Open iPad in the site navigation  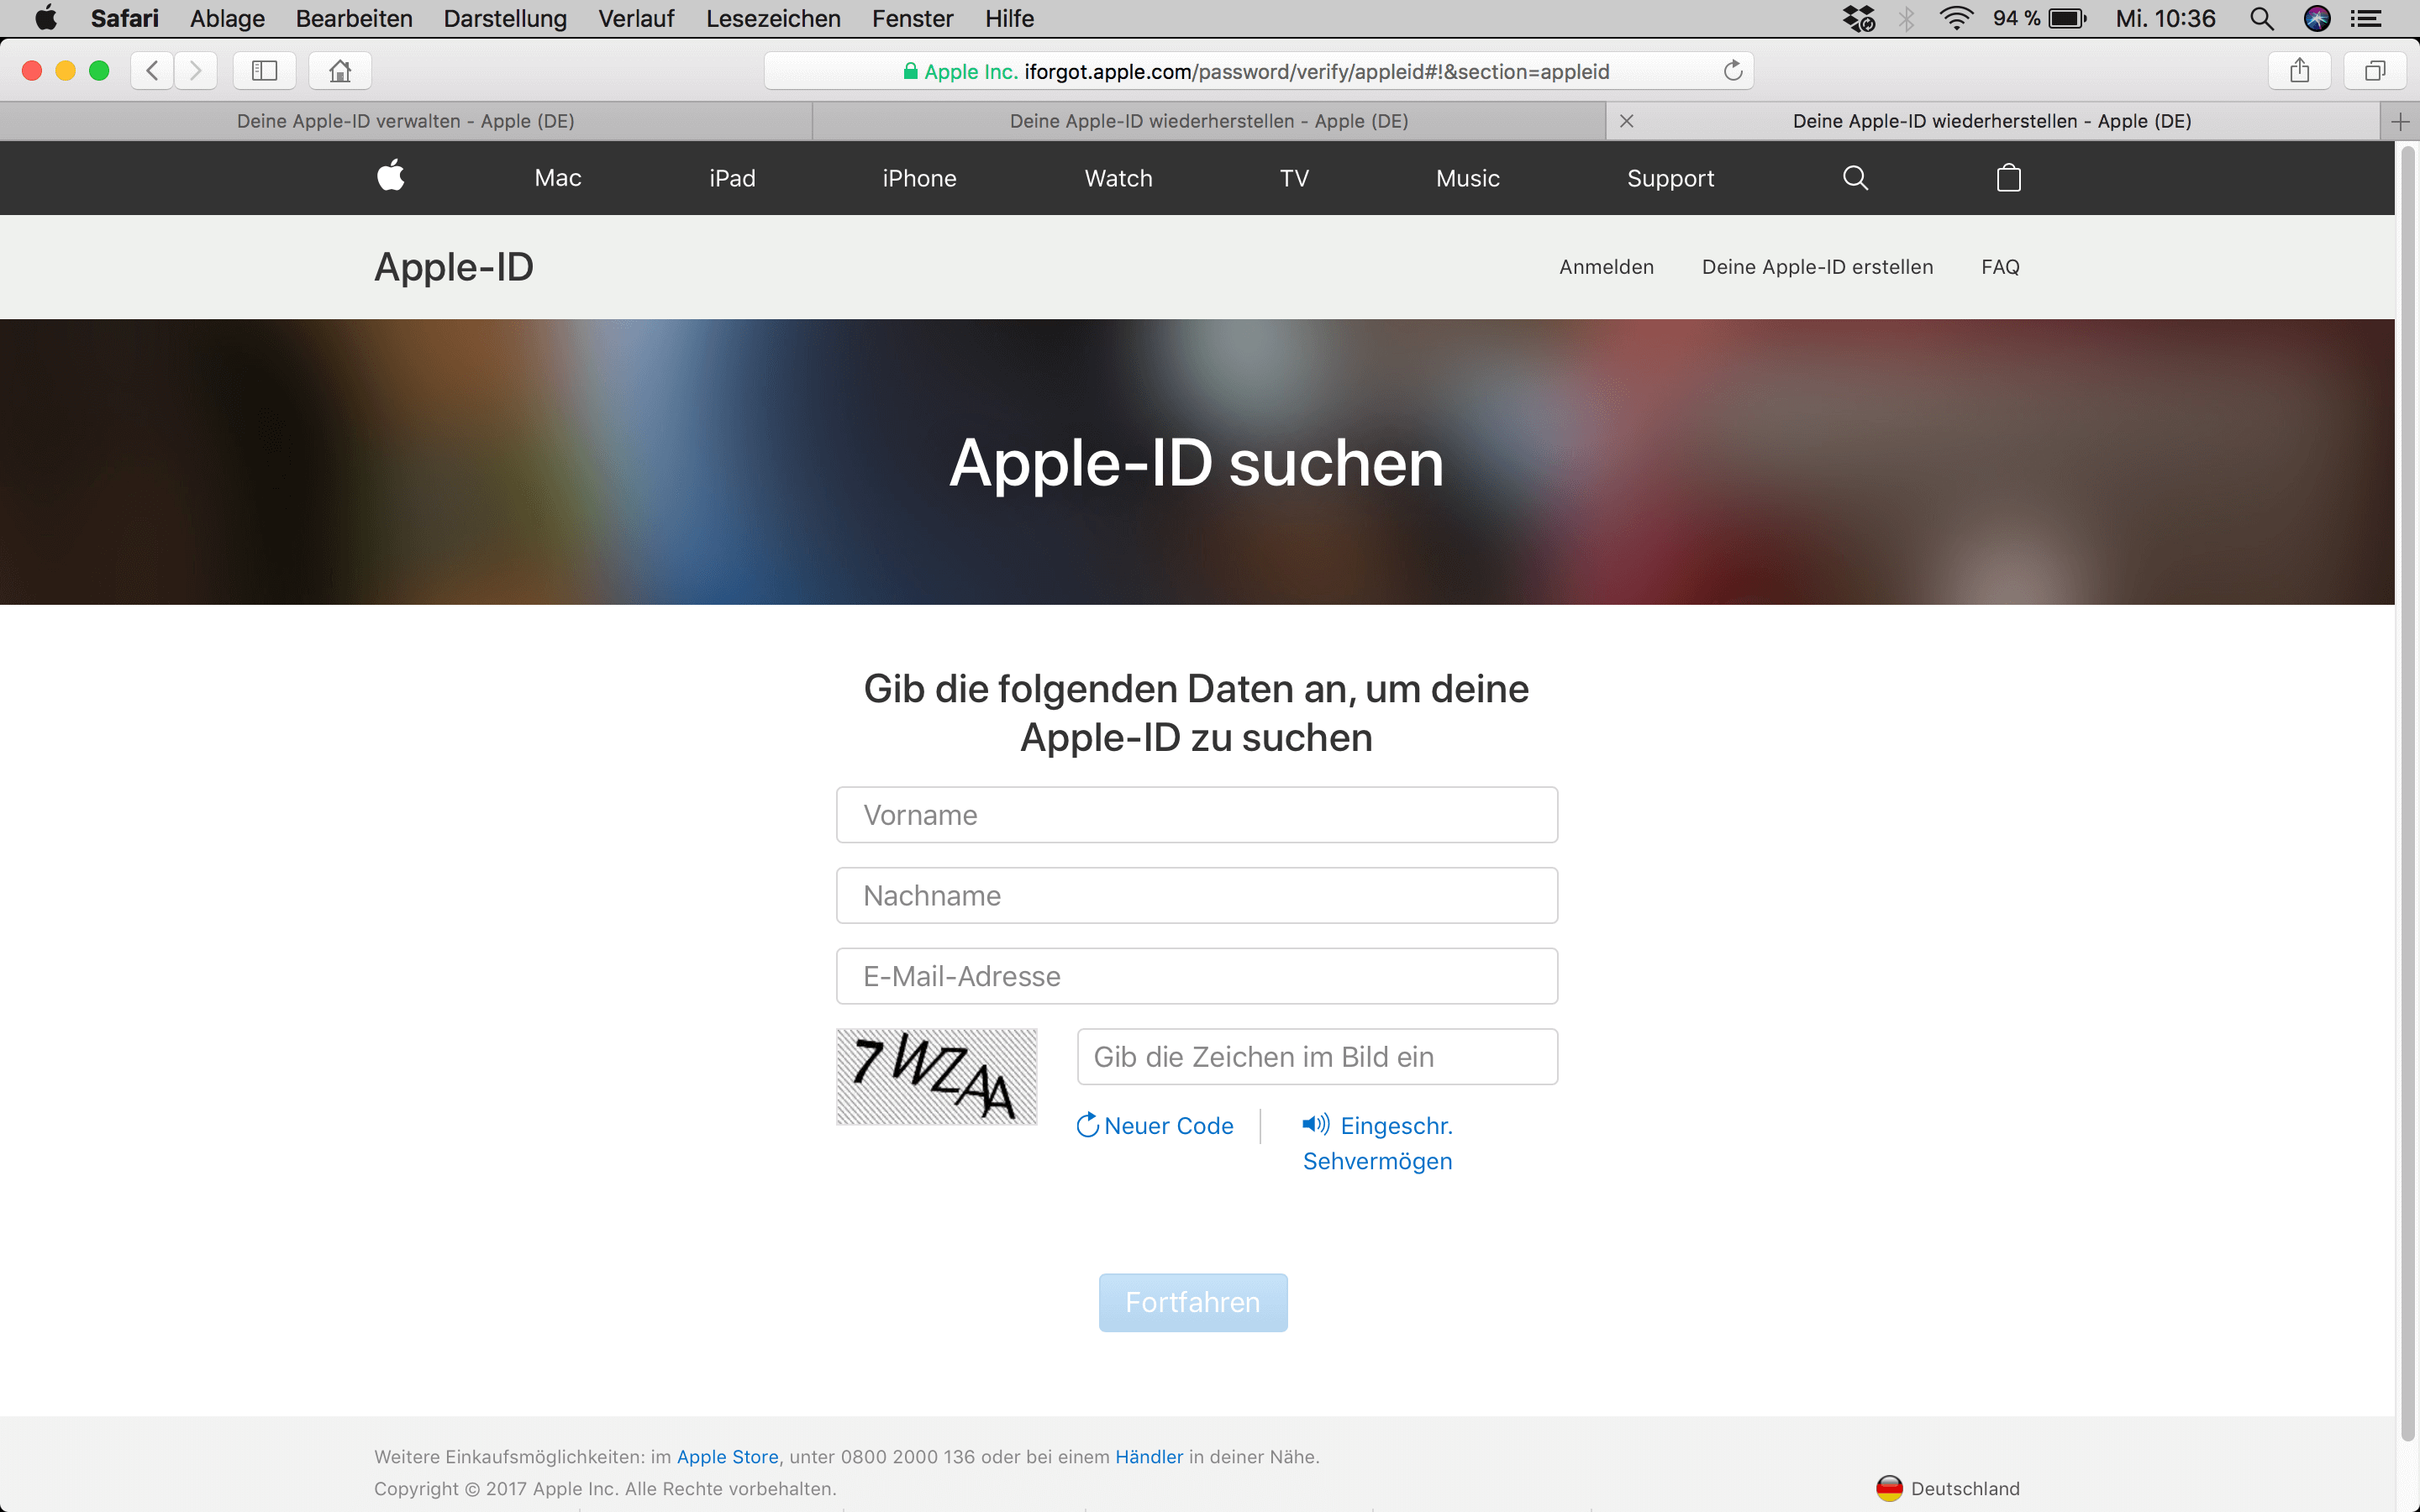[732, 178]
